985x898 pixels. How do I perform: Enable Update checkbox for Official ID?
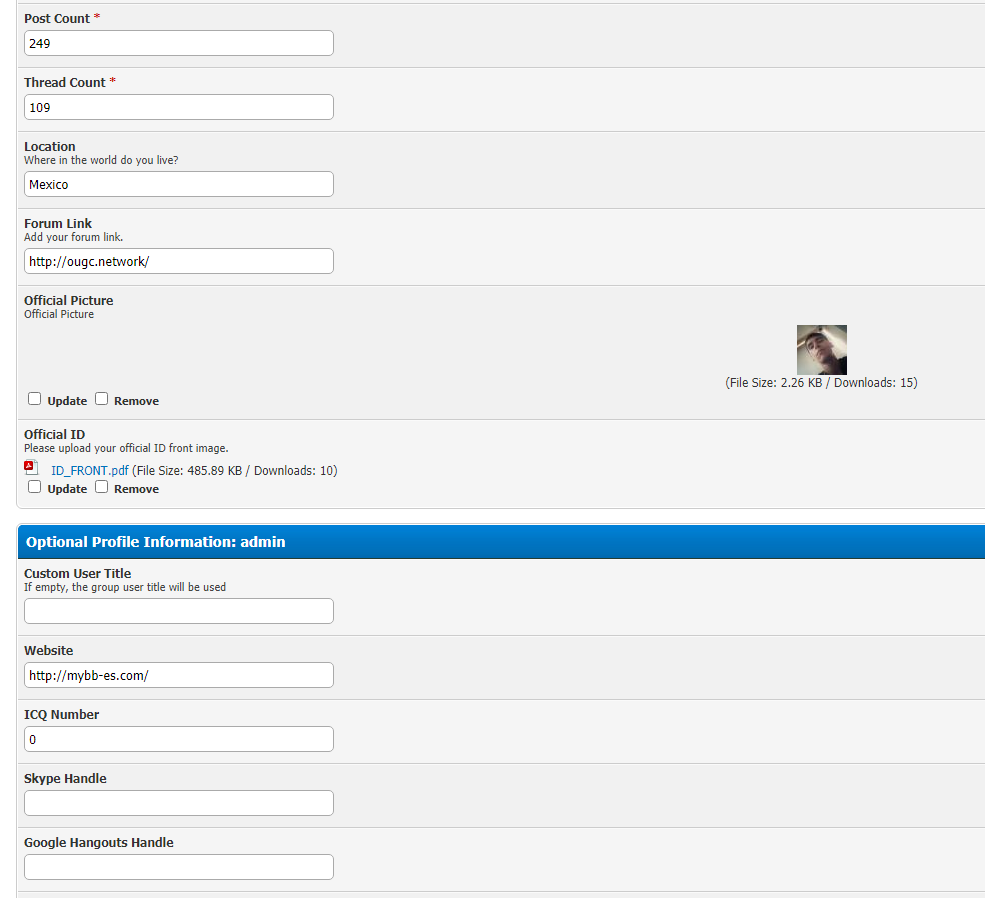click(35, 487)
